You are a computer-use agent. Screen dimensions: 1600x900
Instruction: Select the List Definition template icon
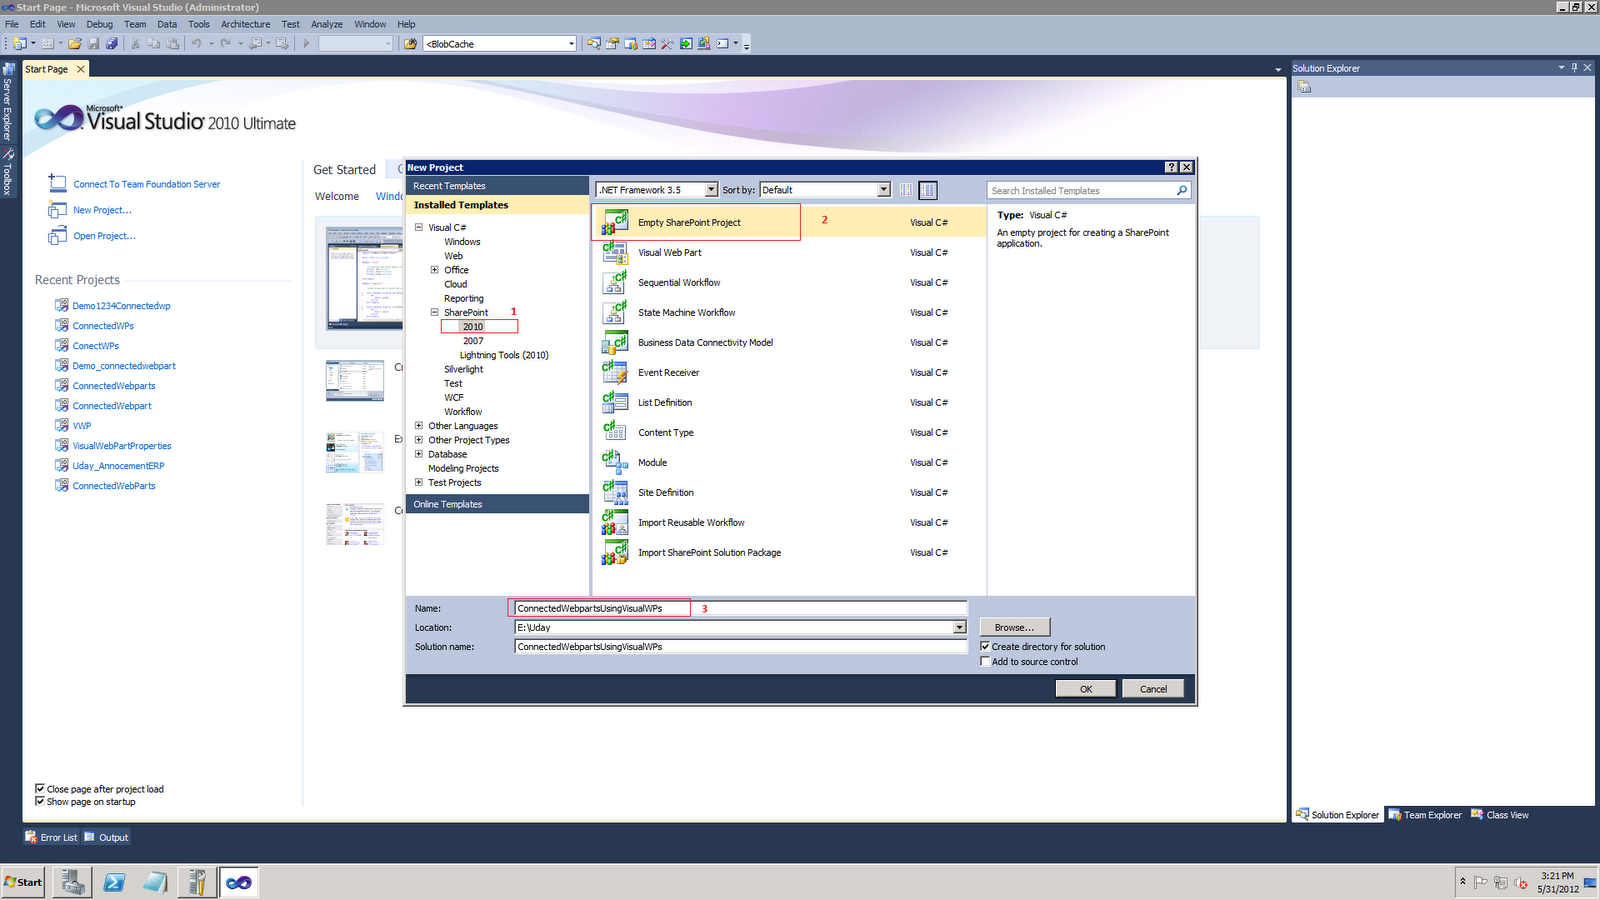point(614,402)
